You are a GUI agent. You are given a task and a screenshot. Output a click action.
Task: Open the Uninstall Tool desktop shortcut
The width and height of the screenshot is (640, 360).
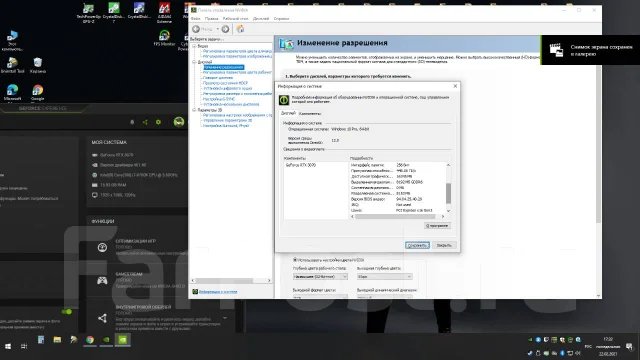(12, 65)
